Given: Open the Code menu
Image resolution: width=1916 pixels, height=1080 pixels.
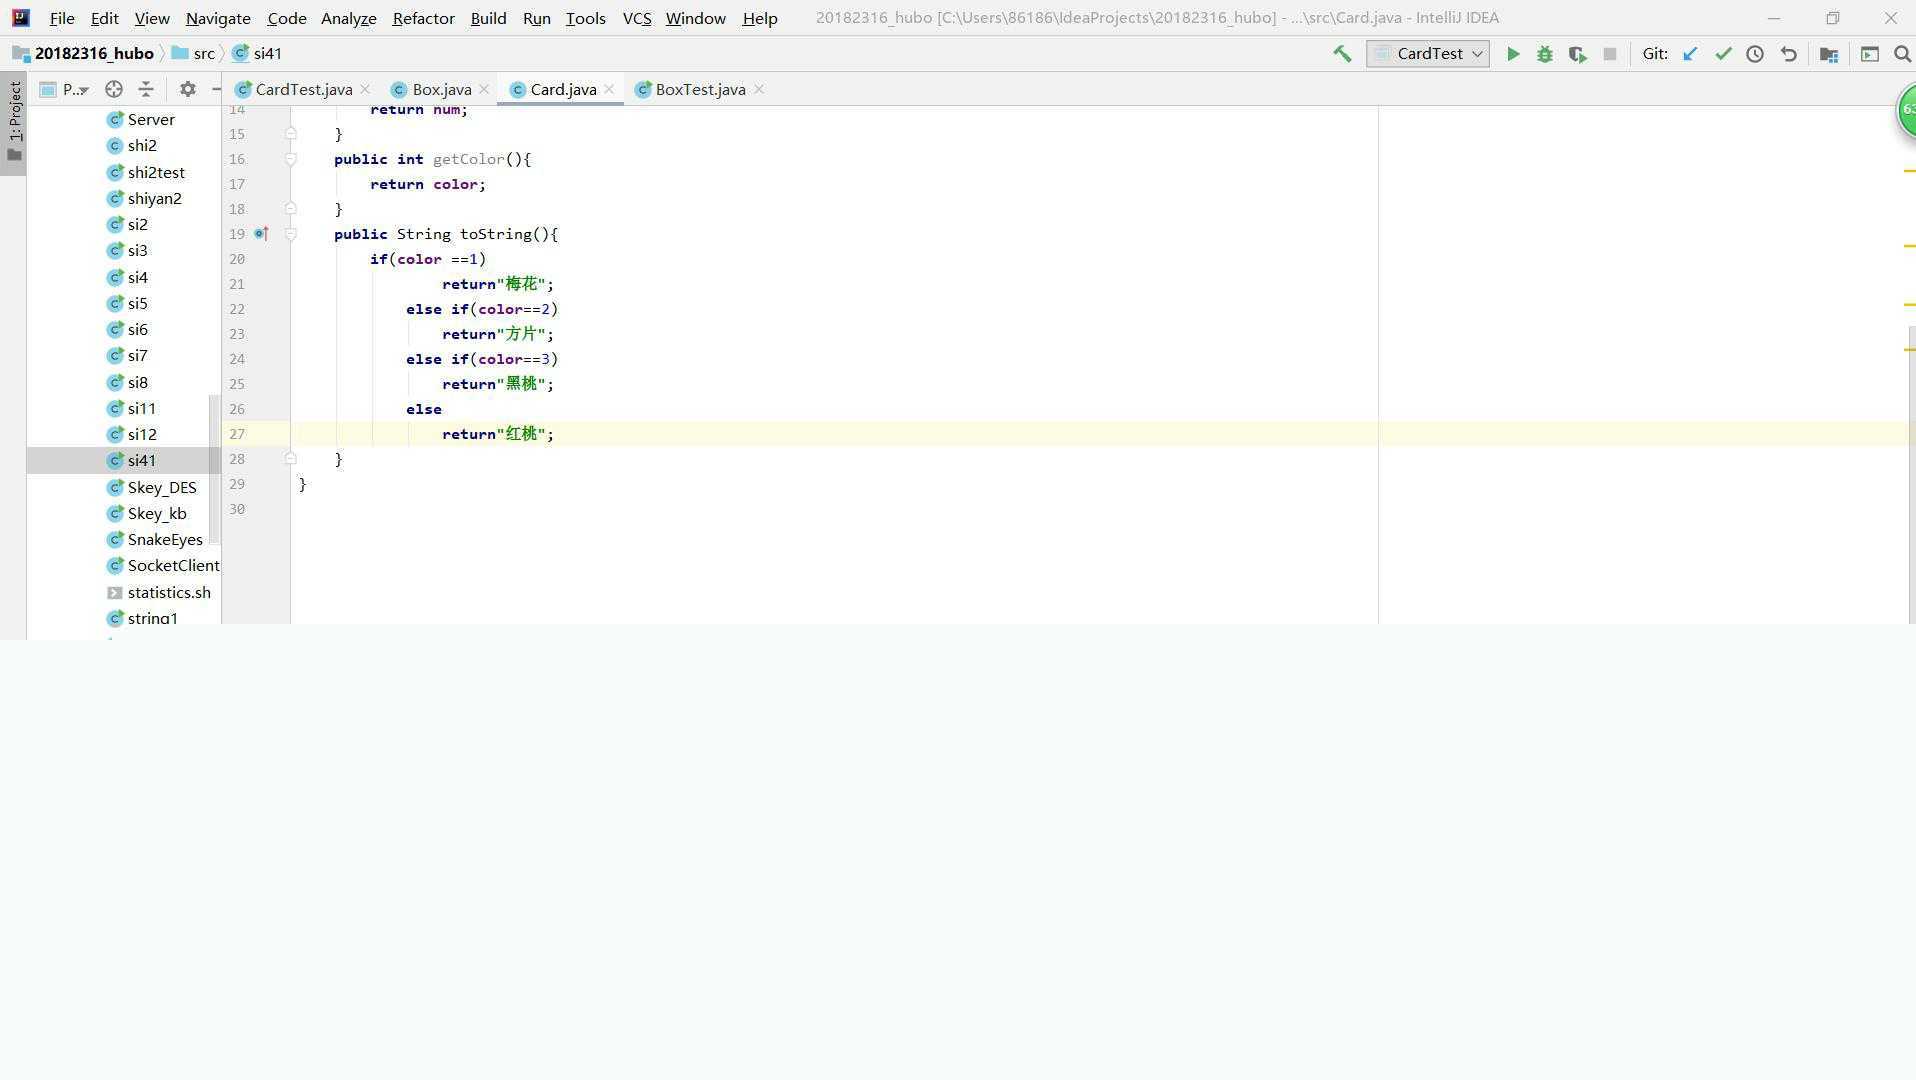Looking at the screenshot, I should click(287, 18).
